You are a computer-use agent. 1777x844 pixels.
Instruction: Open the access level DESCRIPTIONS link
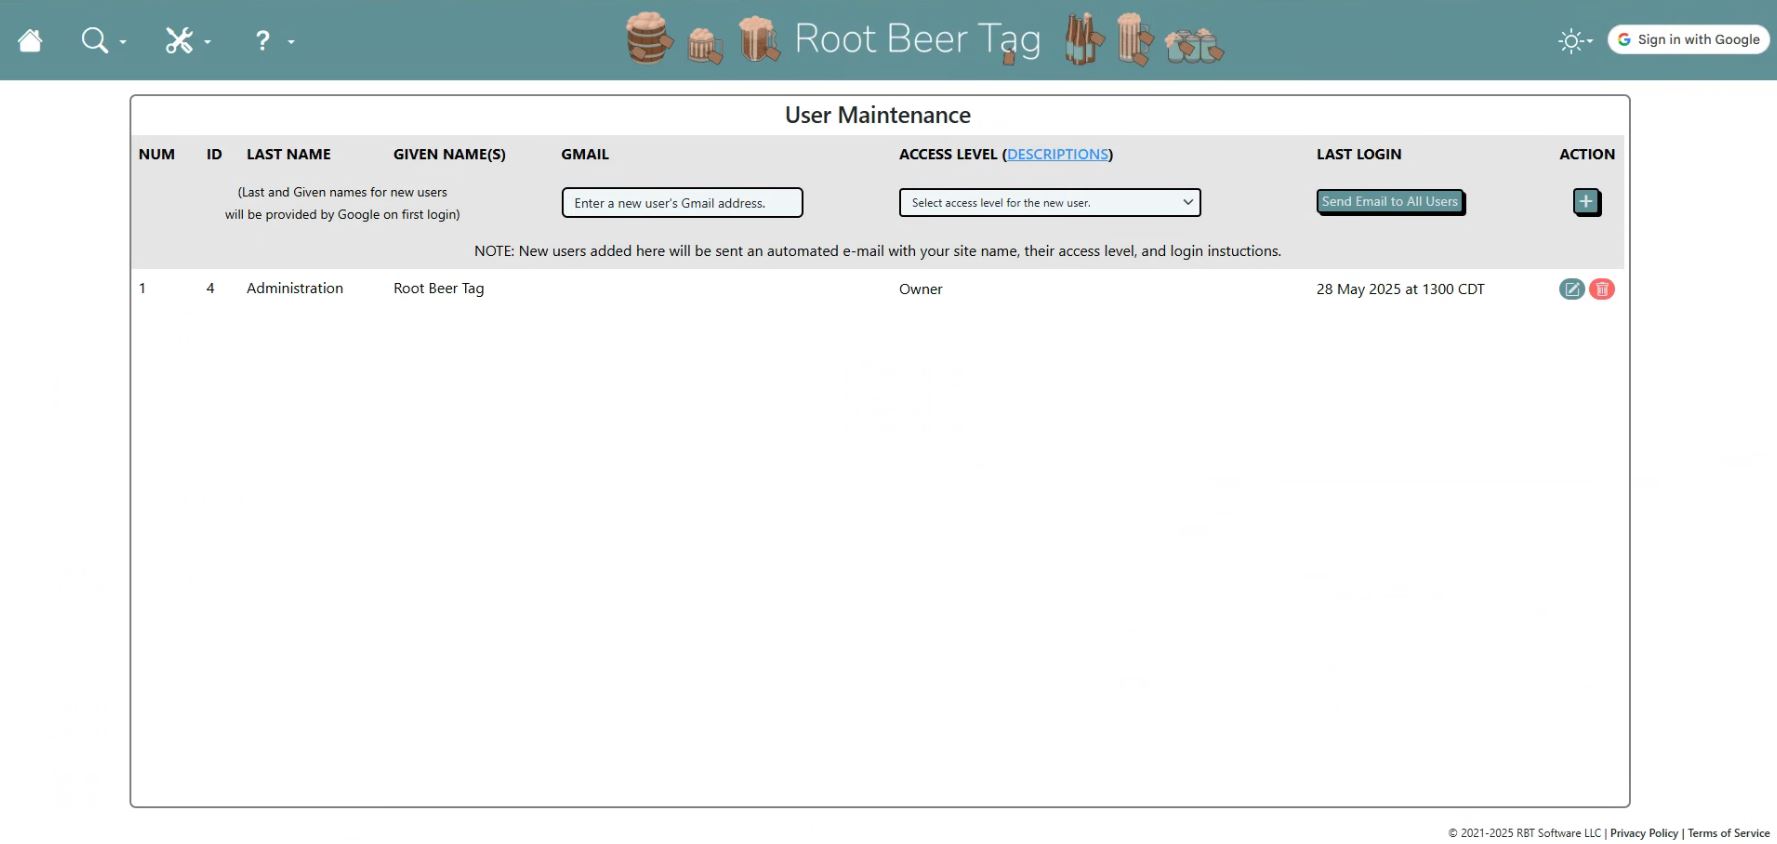tap(1057, 154)
